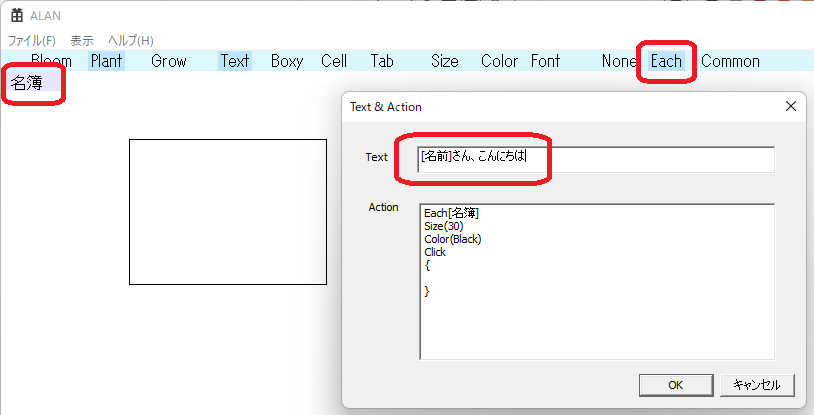Confirm with the OK button
Screen dimensions: 814x415
(676, 385)
